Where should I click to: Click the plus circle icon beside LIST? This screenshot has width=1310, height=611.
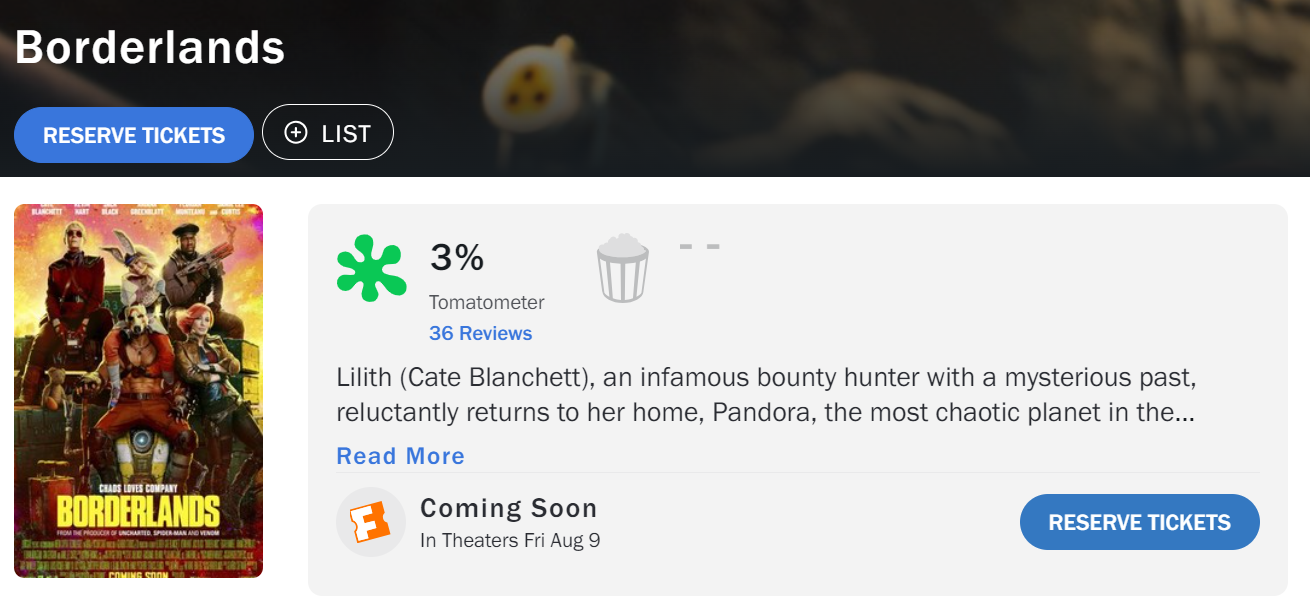(x=296, y=133)
